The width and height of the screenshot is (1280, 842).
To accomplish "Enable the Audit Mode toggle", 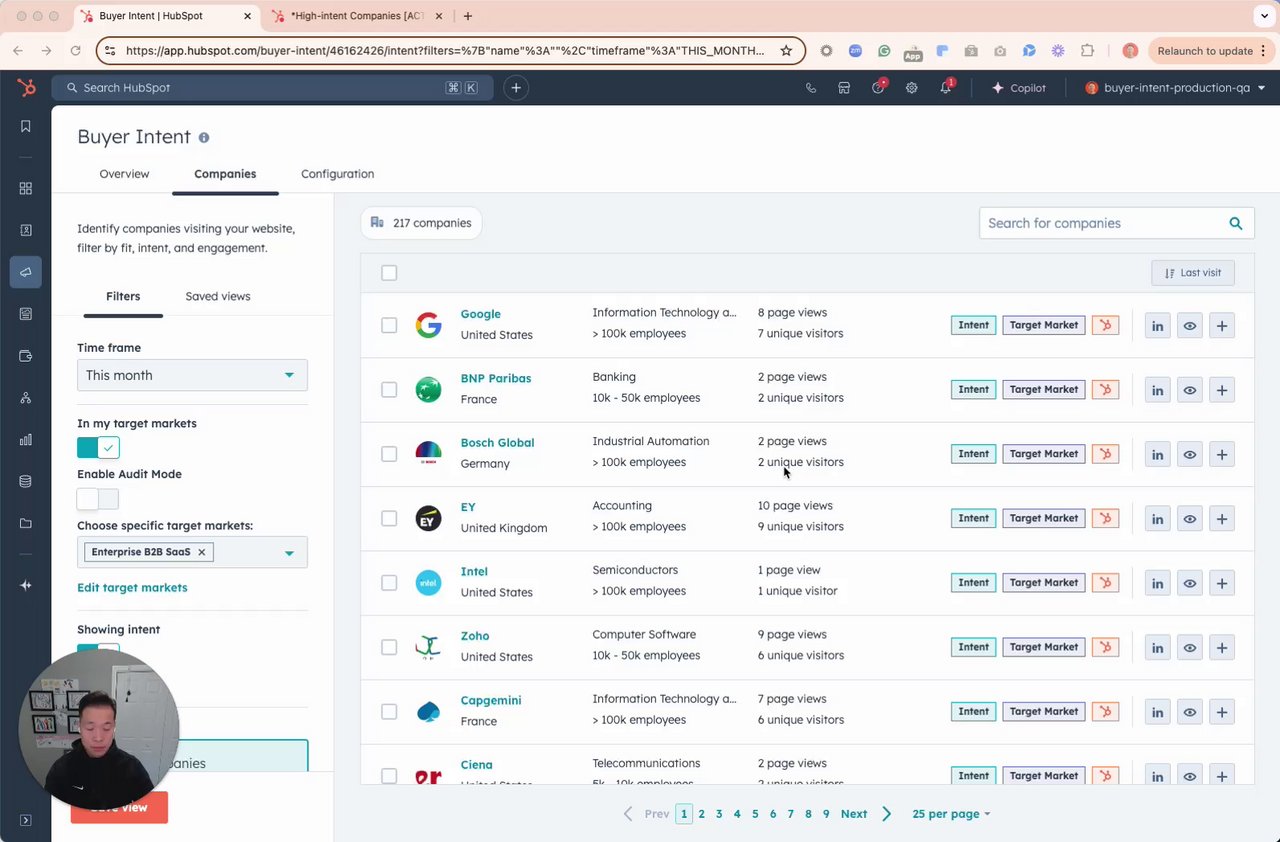I will tap(98, 499).
